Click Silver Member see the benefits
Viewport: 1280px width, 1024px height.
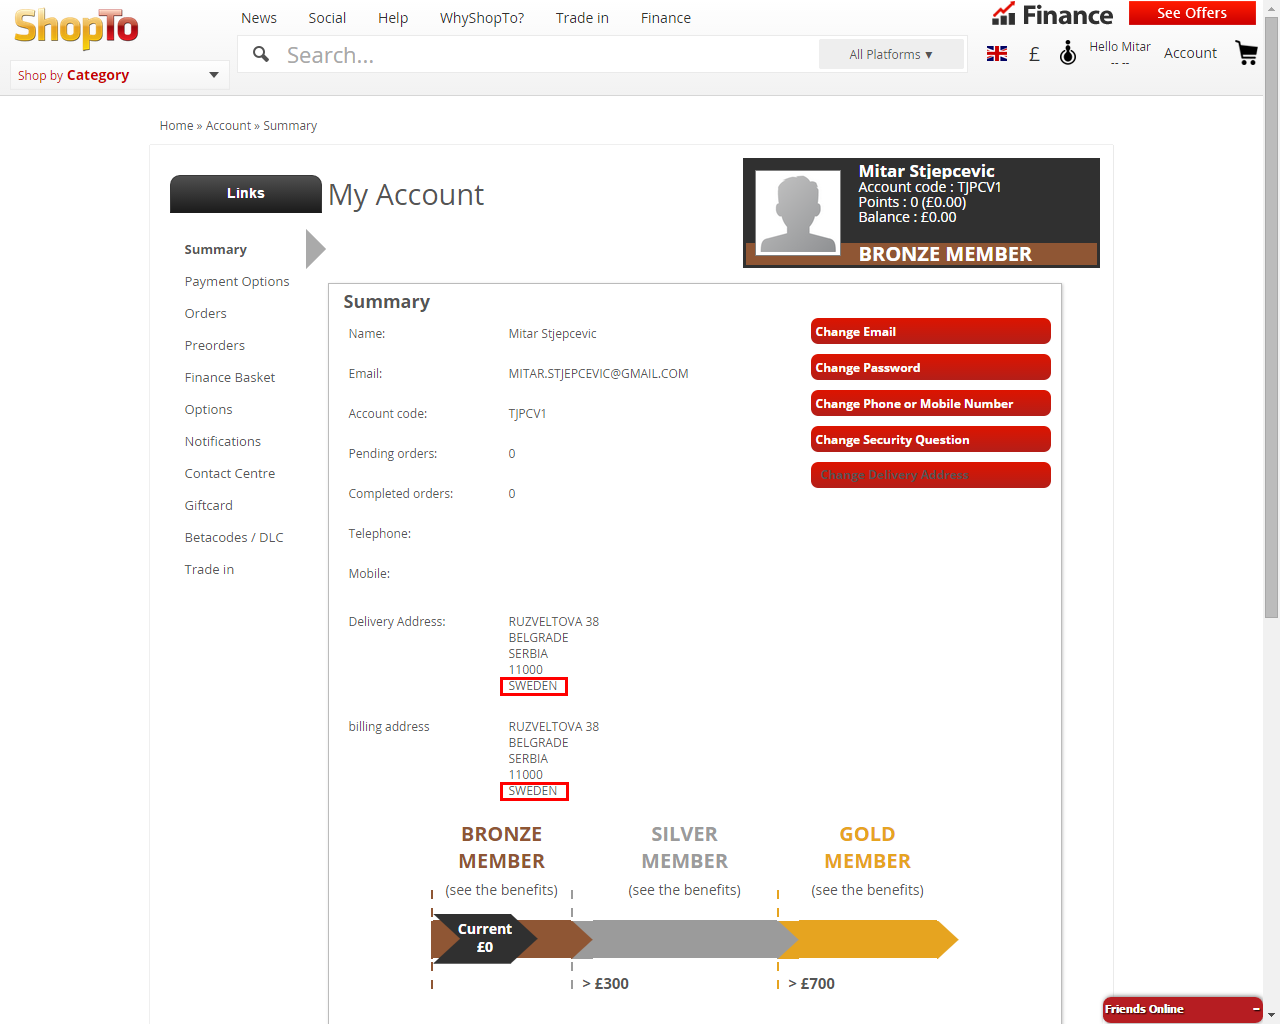[685, 890]
